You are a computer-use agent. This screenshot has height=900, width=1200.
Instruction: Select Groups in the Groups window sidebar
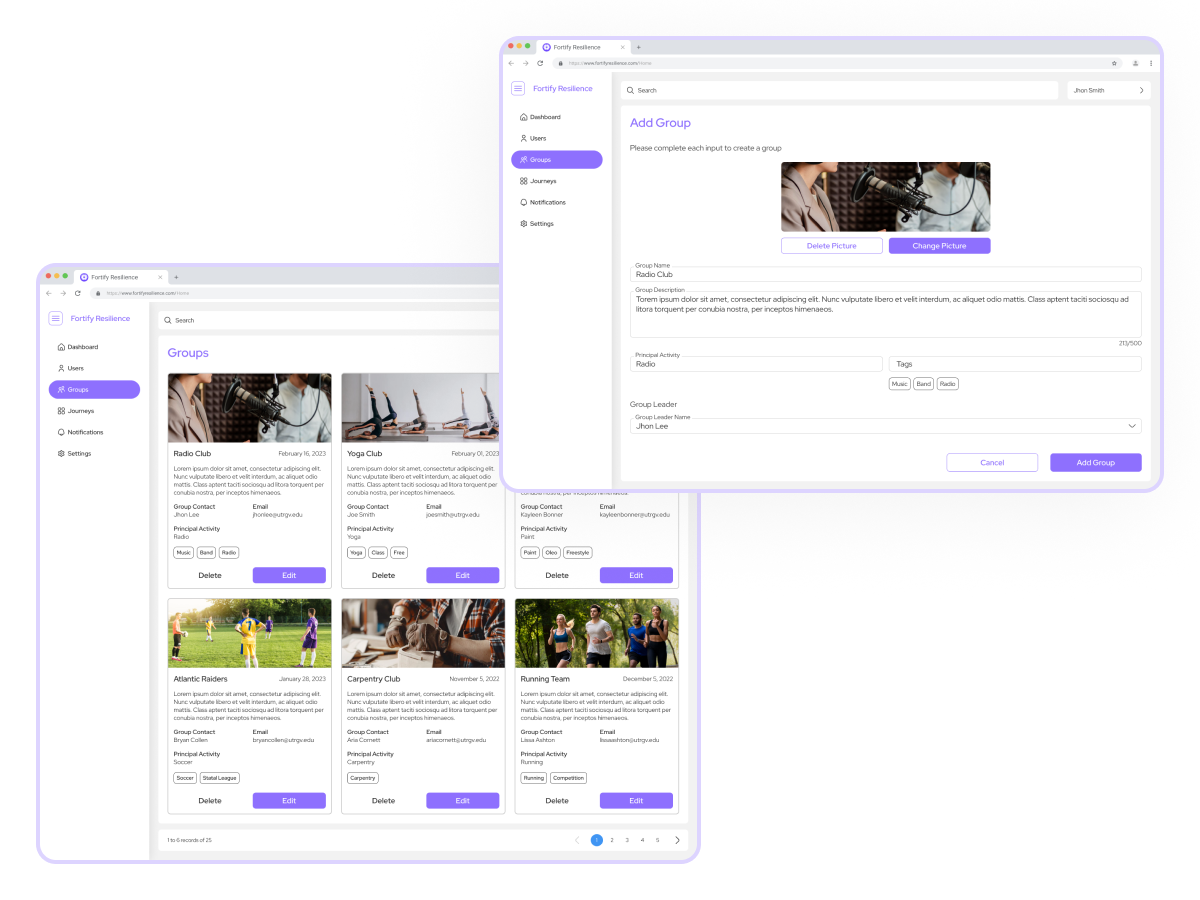pos(94,390)
